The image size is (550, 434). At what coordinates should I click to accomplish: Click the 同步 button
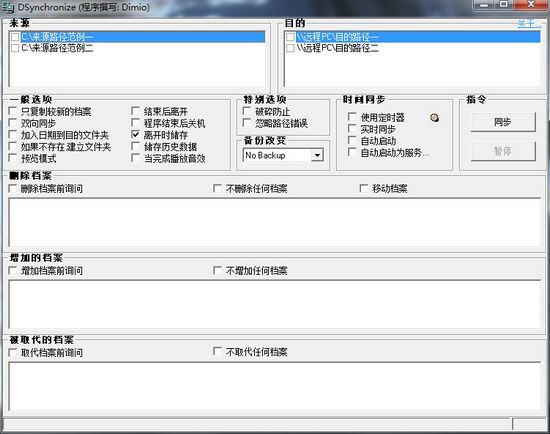pos(503,122)
